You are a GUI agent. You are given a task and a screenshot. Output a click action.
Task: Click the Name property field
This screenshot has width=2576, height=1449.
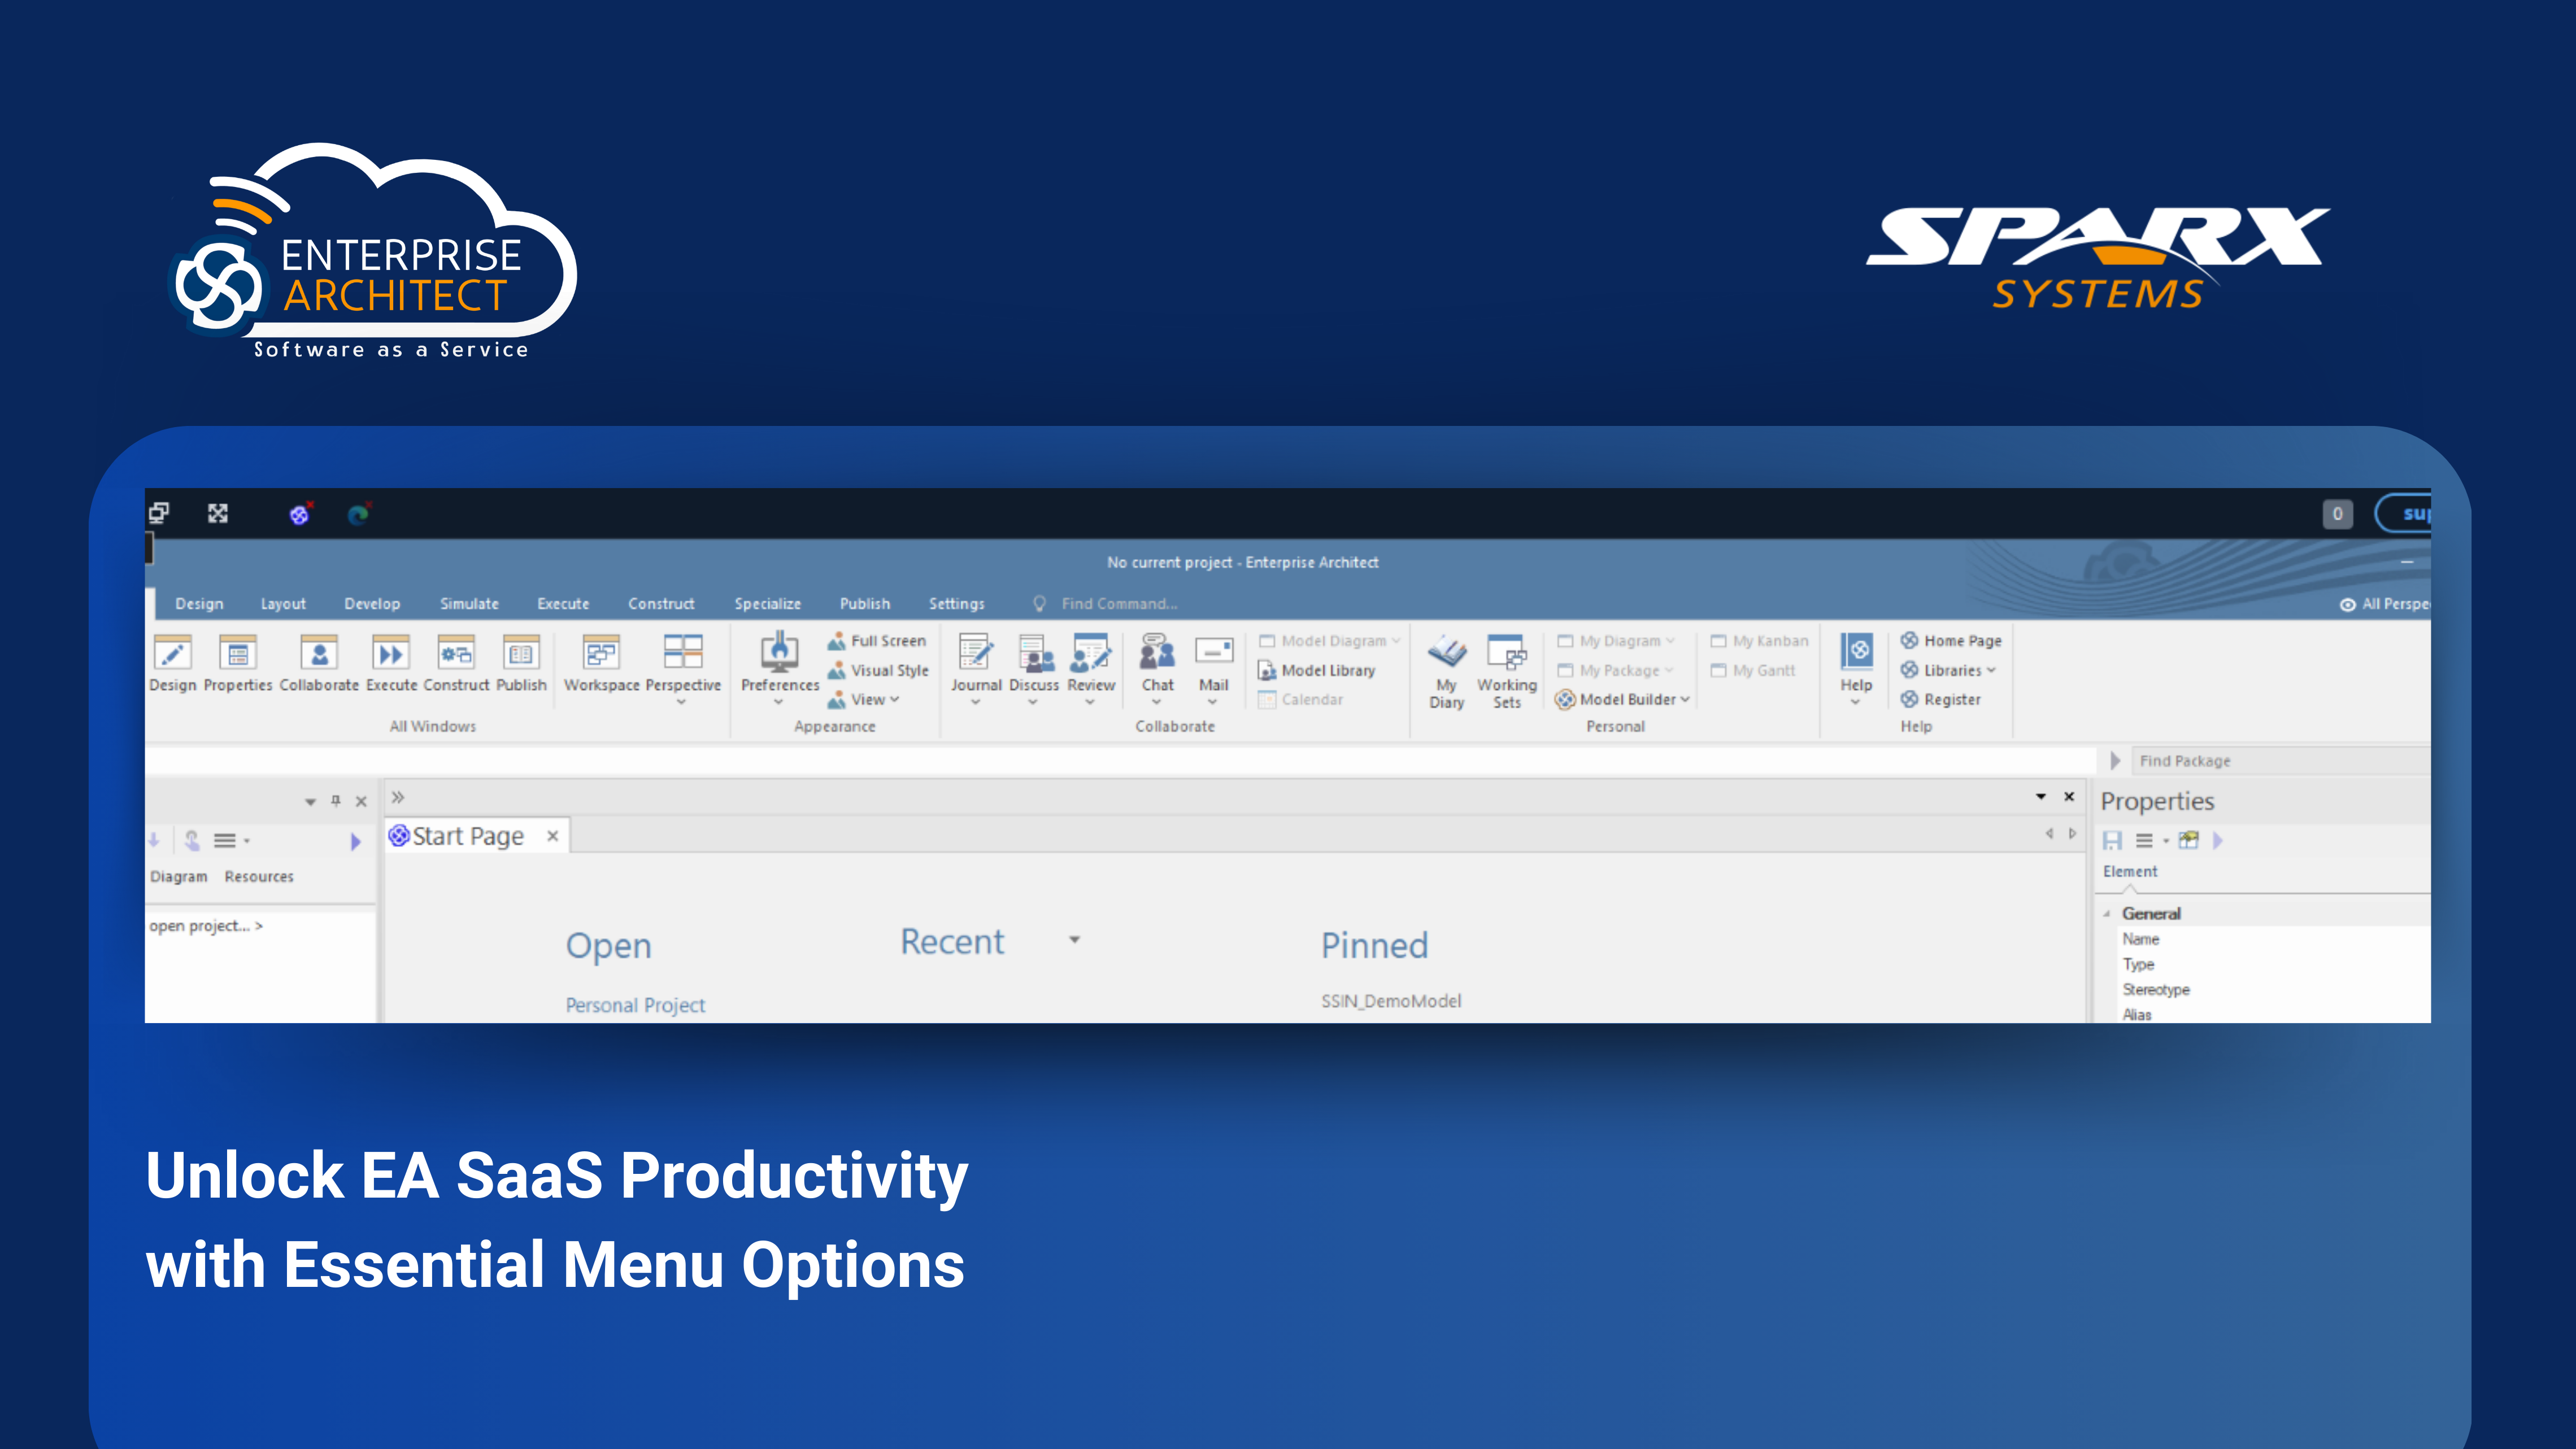click(2275, 939)
